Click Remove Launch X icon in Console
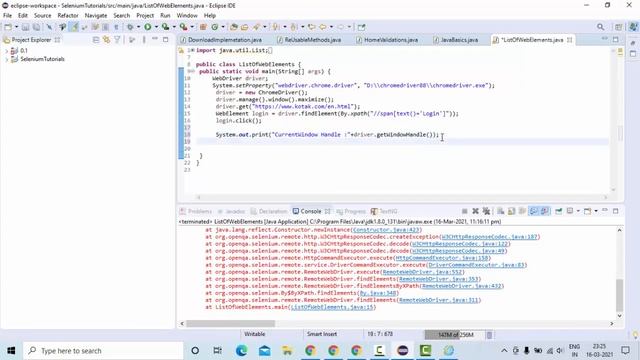This screenshot has width=640, height=360. click(x=476, y=211)
